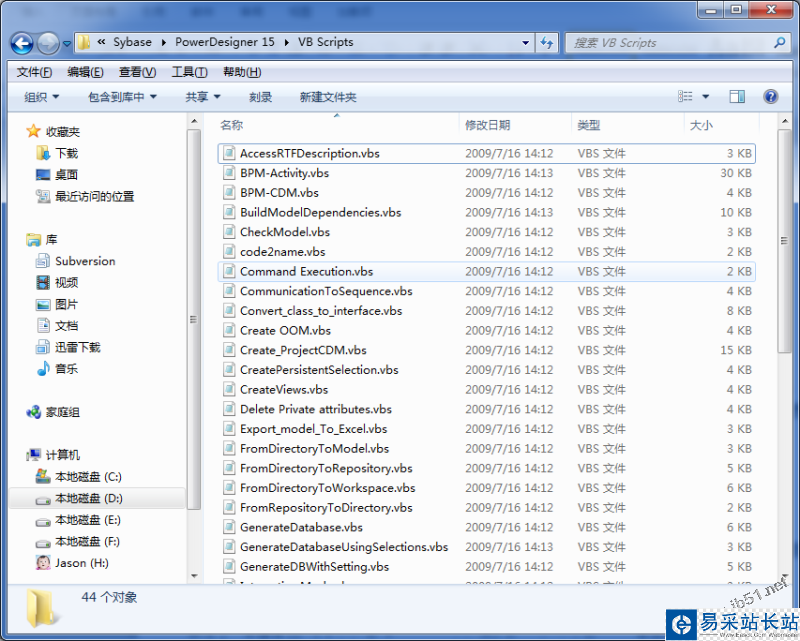Toggle the preview pane icon
Image resolution: width=800 pixels, height=641 pixels.
click(737, 96)
